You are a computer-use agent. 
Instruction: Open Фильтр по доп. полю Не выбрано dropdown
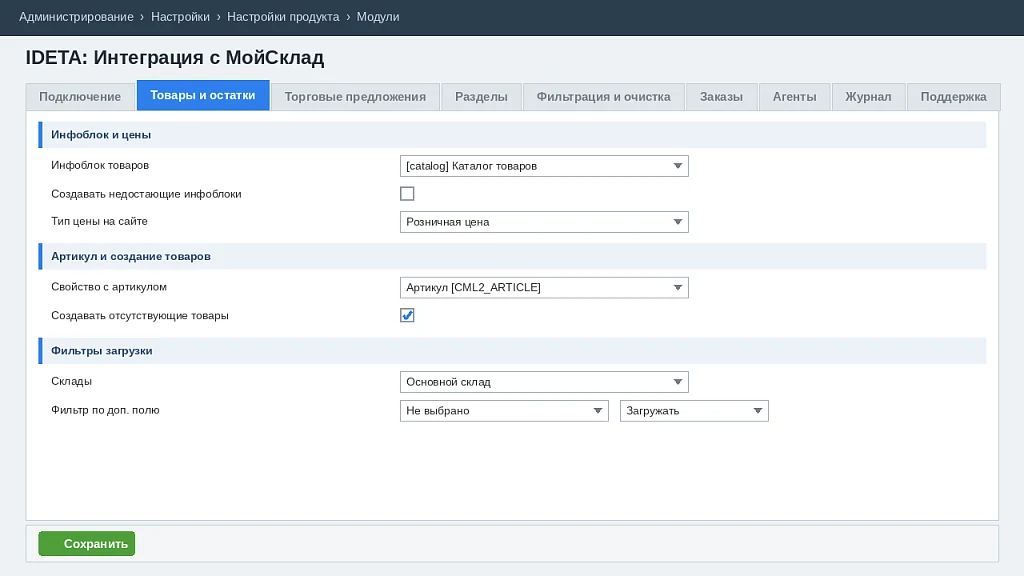[504, 411]
